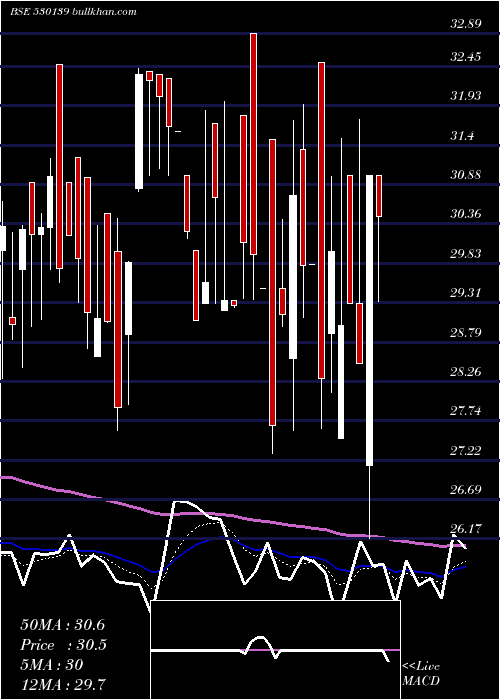The height and width of the screenshot is (700, 500).
Task: Click the <<Live MACD label
Action: coord(421,674)
